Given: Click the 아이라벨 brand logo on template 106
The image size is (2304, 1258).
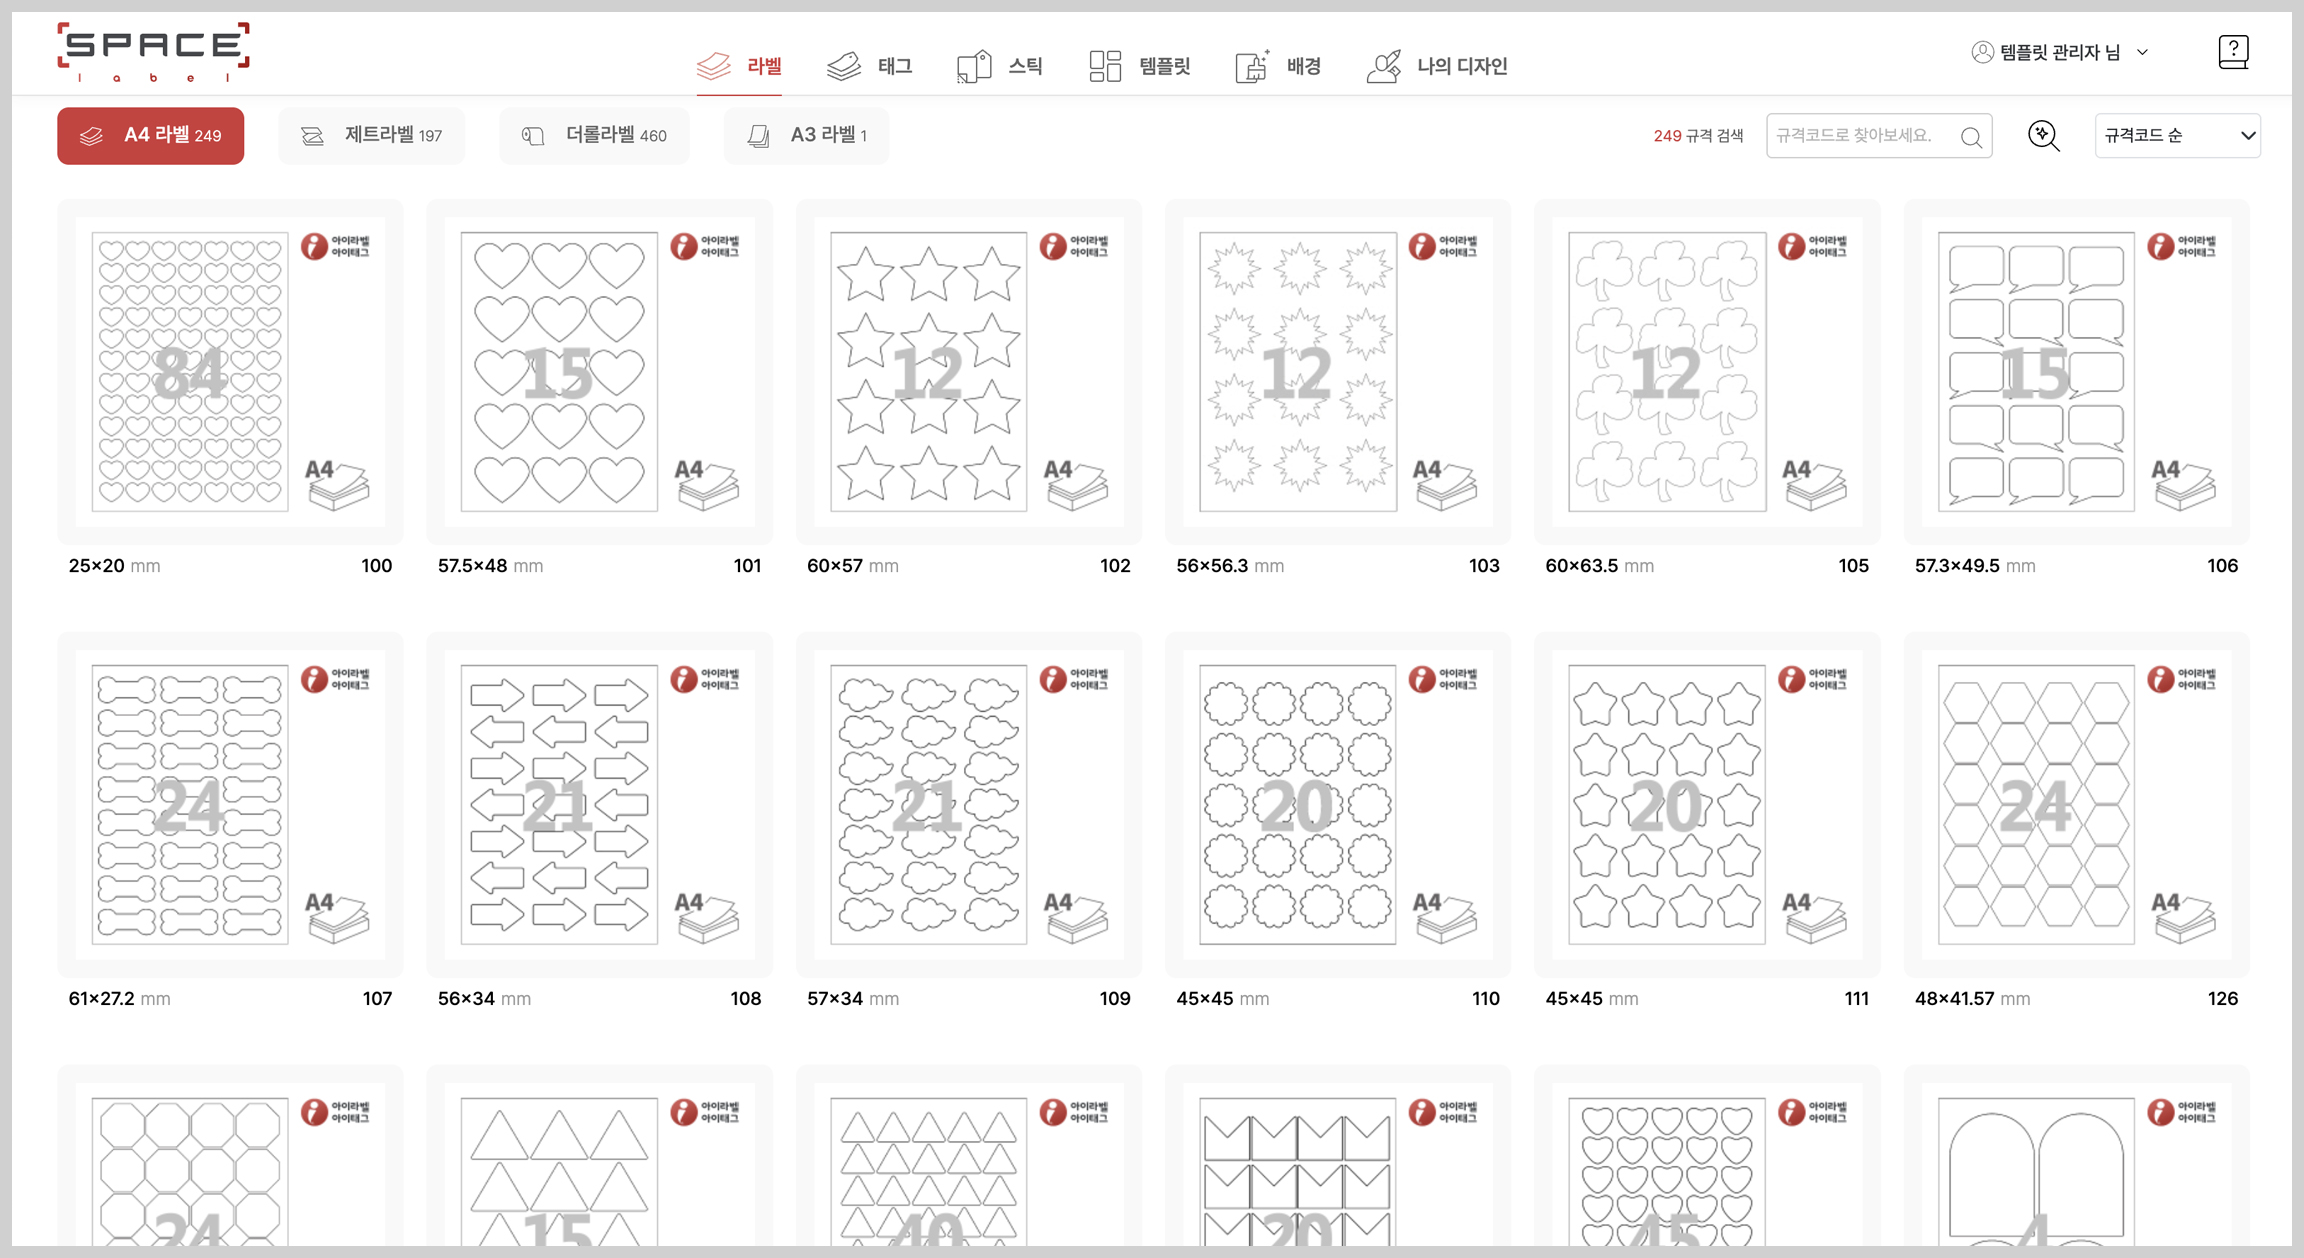Looking at the screenshot, I should [2182, 246].
